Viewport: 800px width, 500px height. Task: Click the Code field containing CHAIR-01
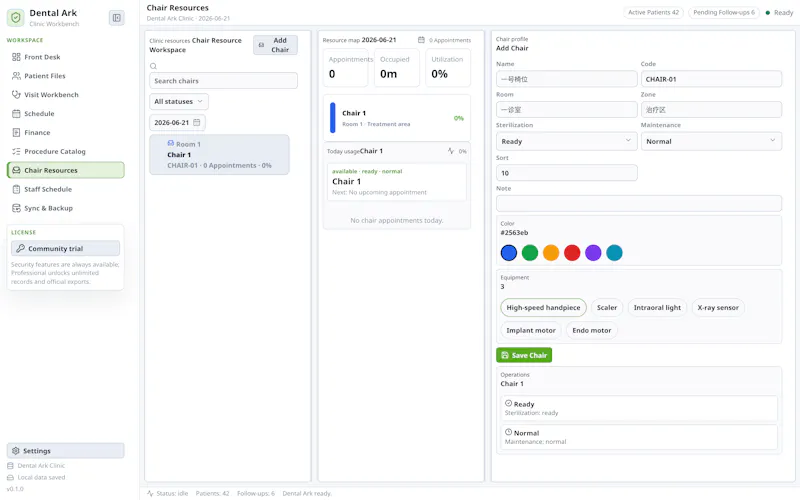(x=711, y=79)
